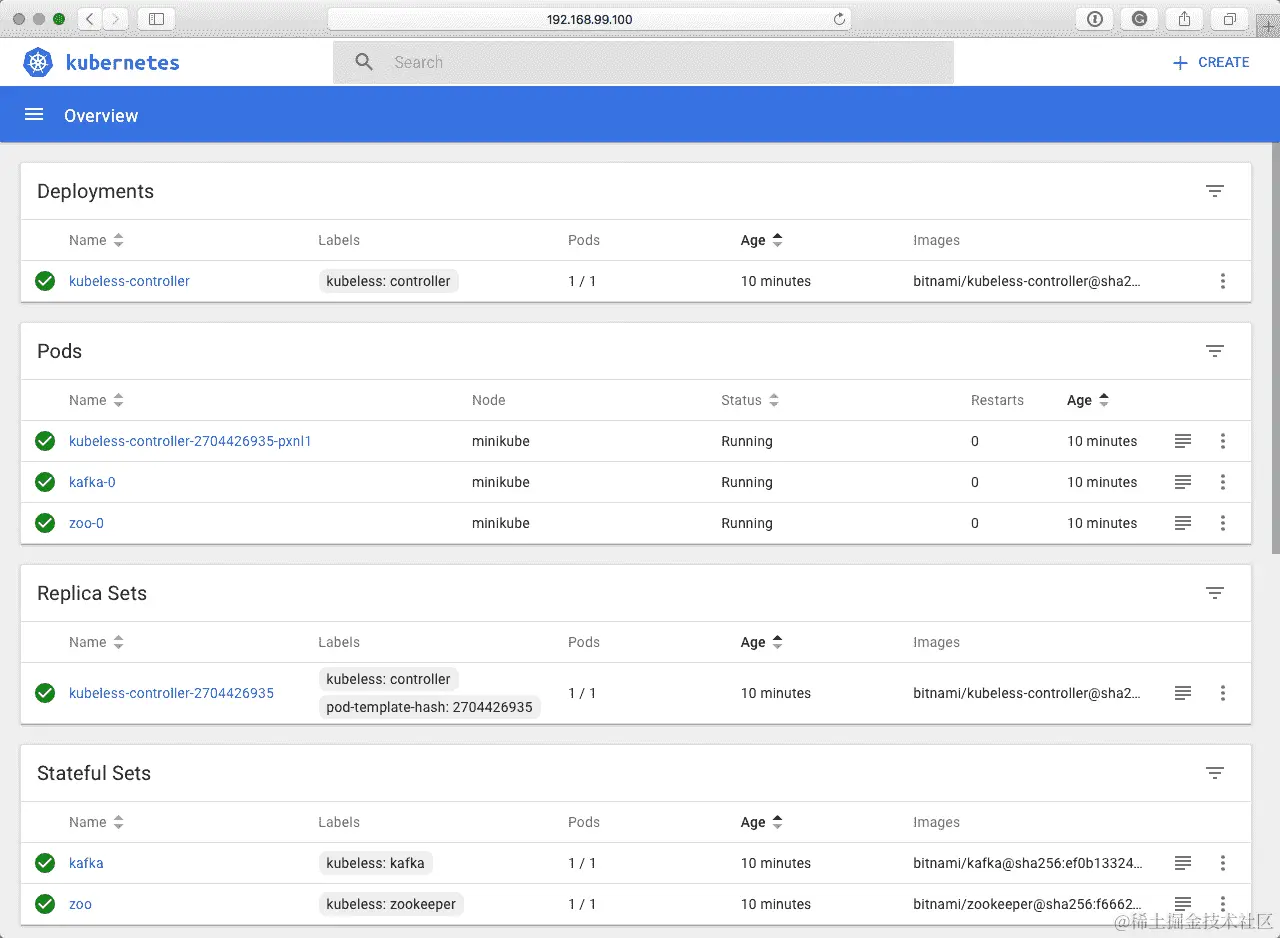Open filter for Deployments card
Viewport: 1280px width, 938px height.
[x=1215, y=191]
